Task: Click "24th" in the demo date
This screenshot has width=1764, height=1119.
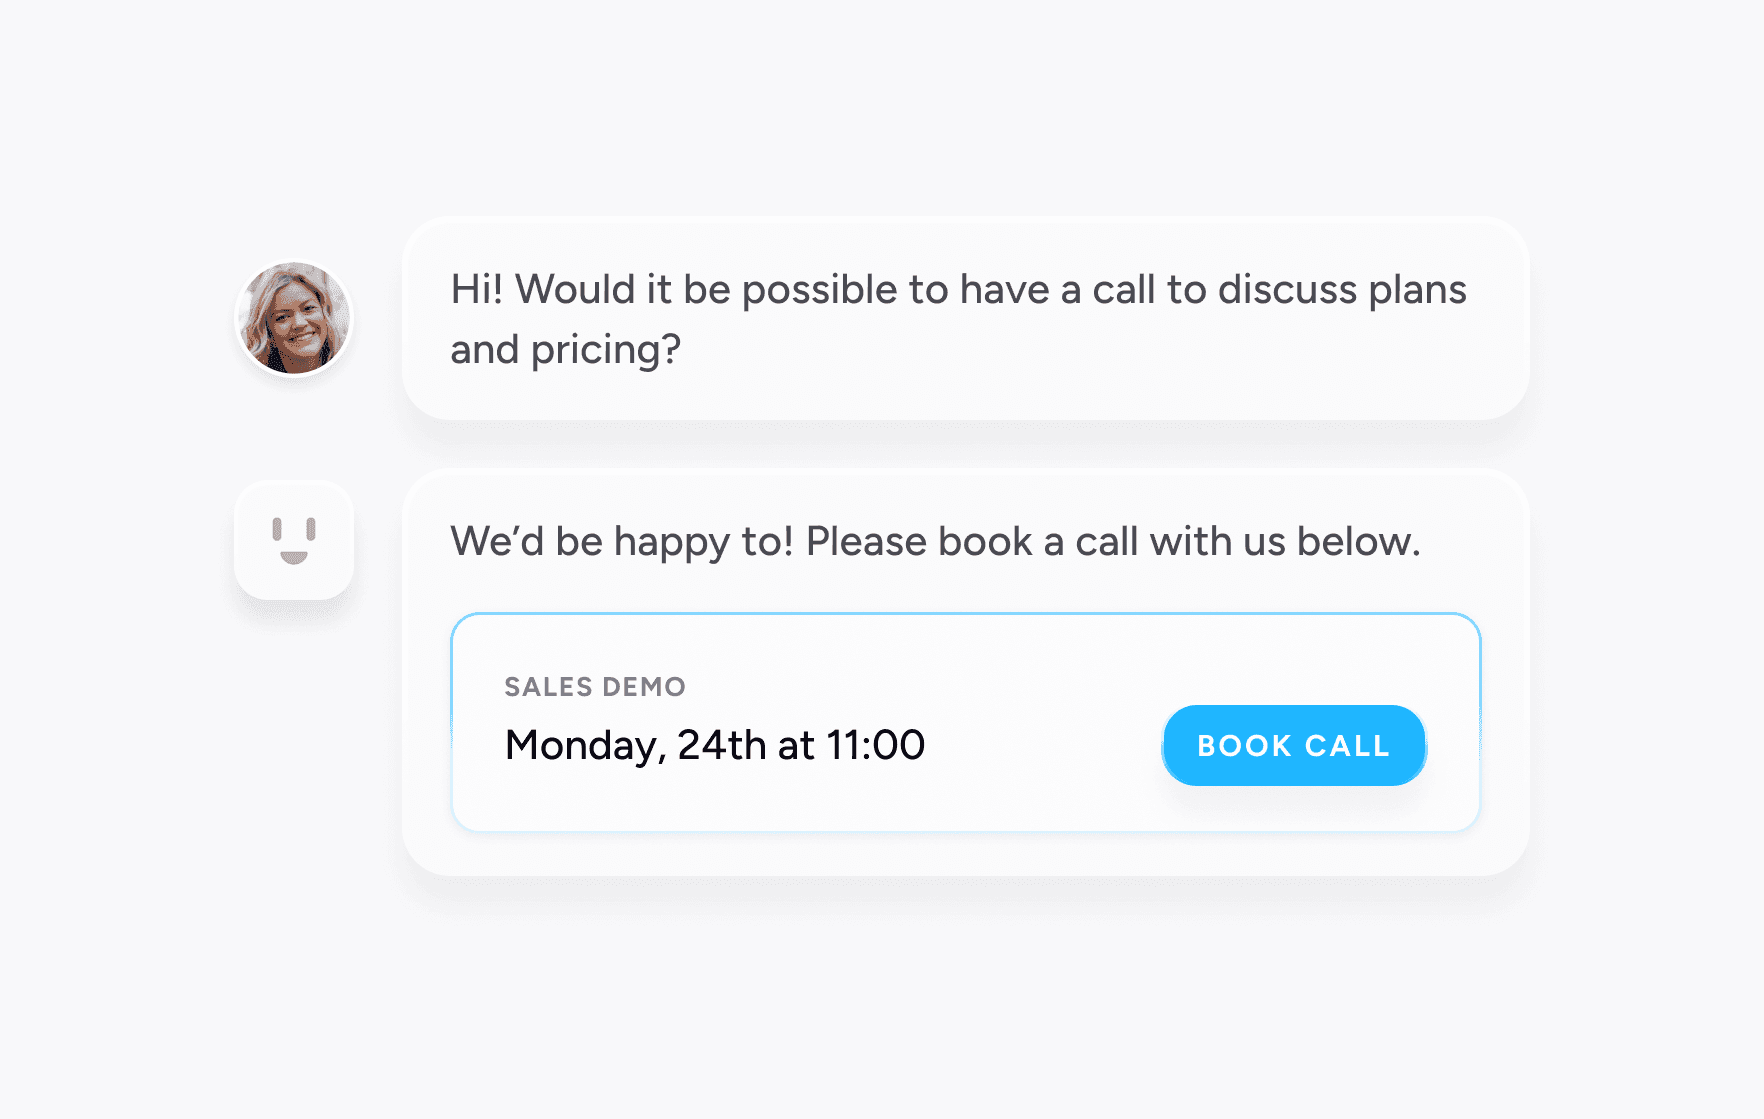Action: point(722,745)
